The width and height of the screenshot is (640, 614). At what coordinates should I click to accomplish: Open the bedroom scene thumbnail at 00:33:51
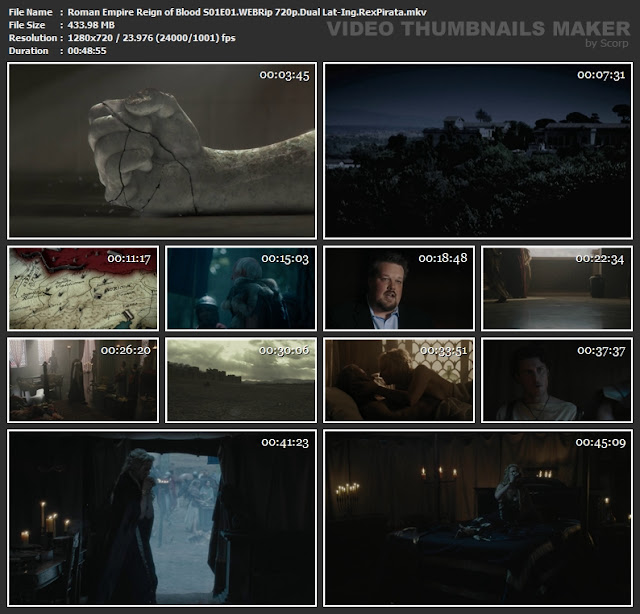click(399, 380)
